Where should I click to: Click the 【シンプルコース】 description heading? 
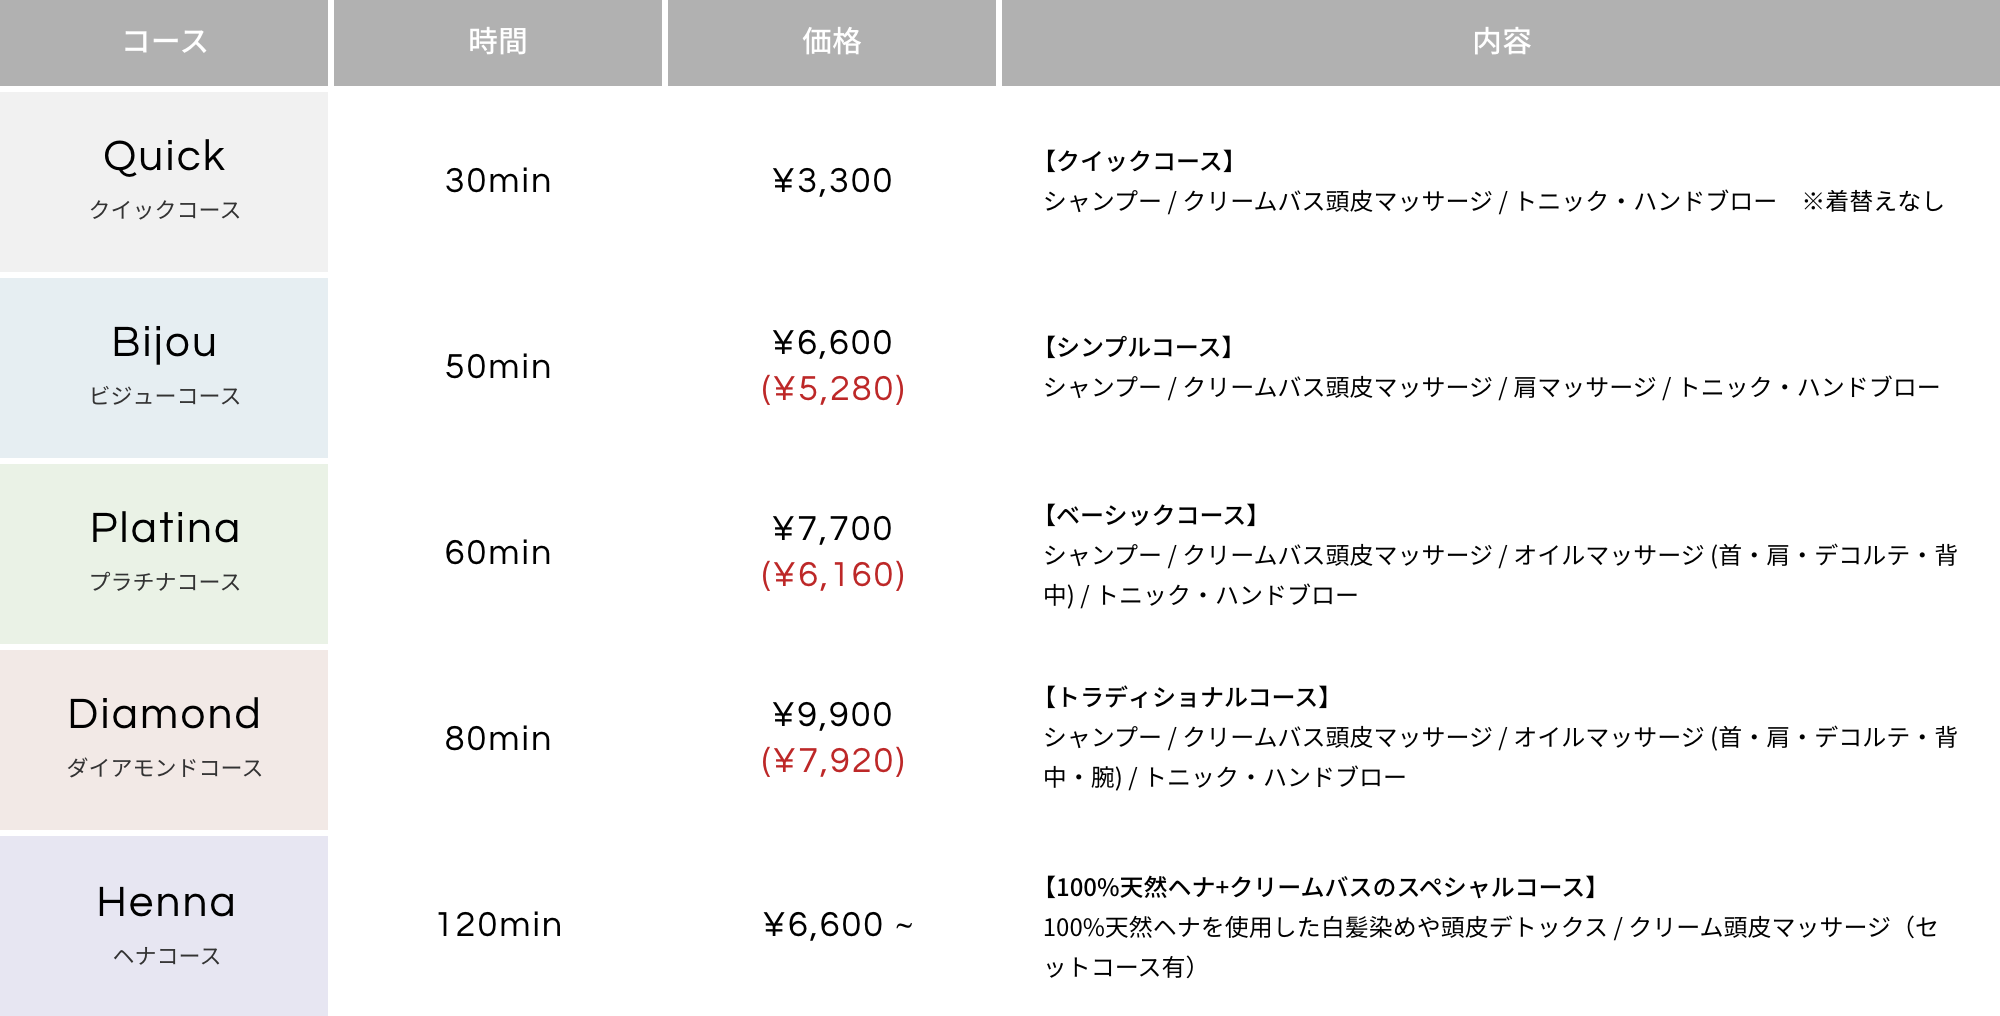pyautogui.click(x=1138, y=347)
